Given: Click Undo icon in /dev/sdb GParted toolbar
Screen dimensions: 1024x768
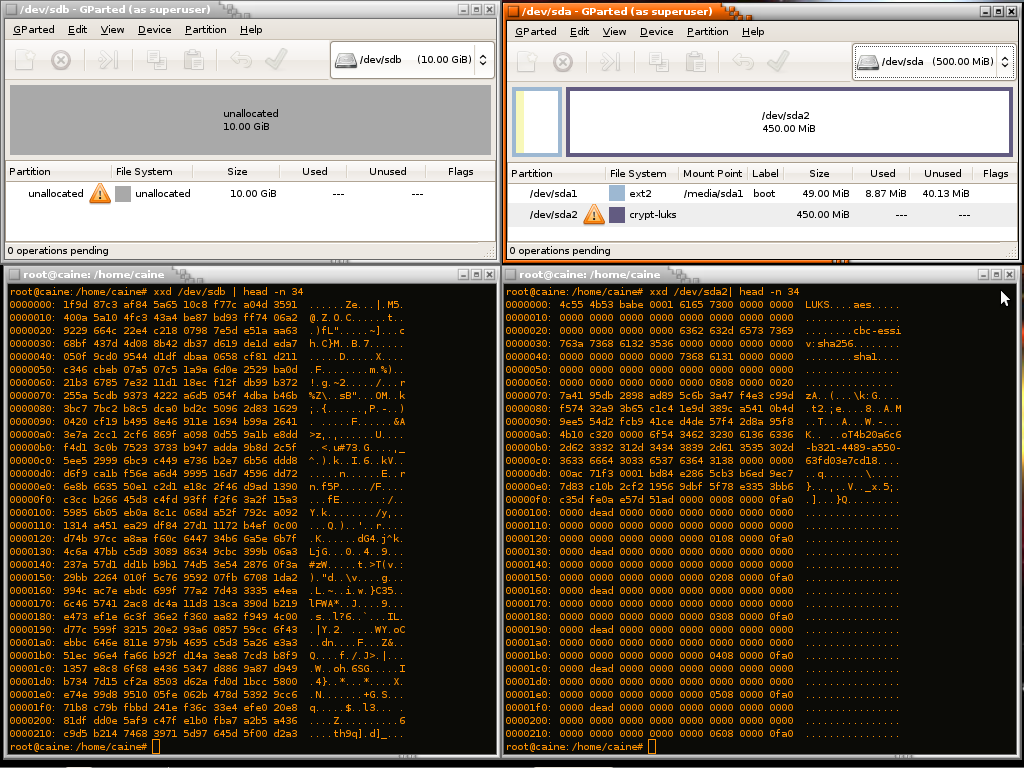Looking at the screenshot, I should (x=241, y=60).
